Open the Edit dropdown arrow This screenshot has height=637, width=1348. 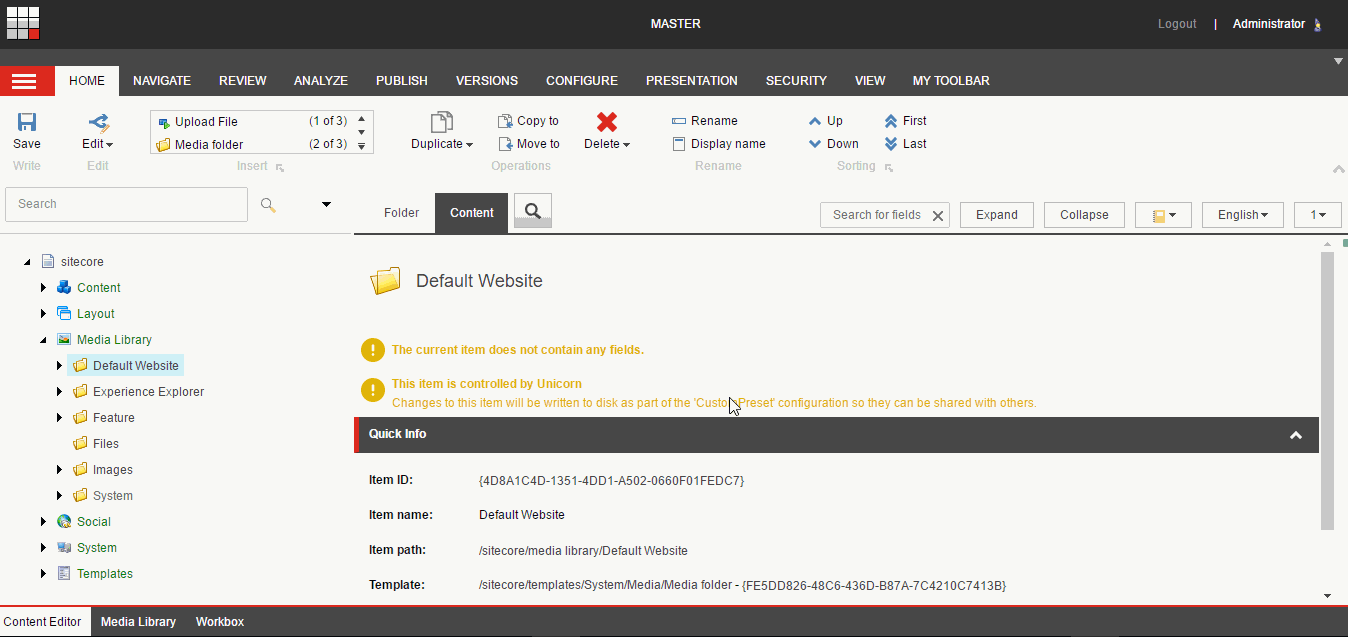pyautogui.click(x=109, y=145)
